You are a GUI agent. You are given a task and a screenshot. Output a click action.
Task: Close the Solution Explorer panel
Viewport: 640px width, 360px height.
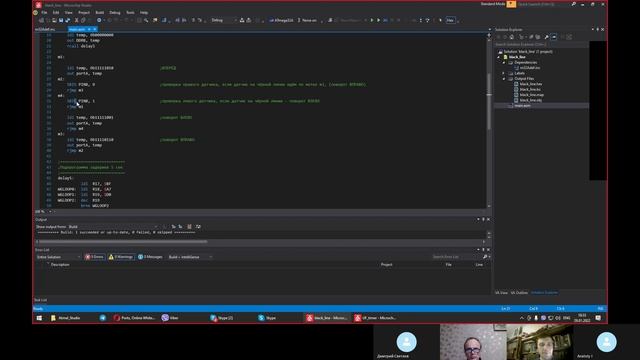602,29
